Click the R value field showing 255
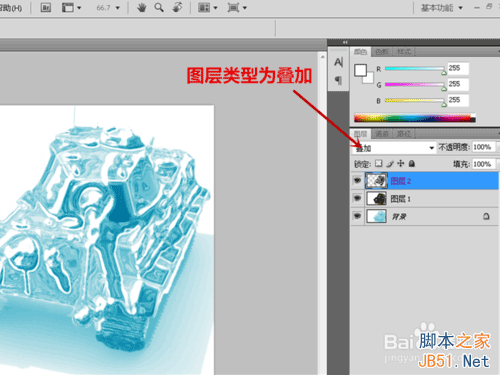 (x=458, y=68)
